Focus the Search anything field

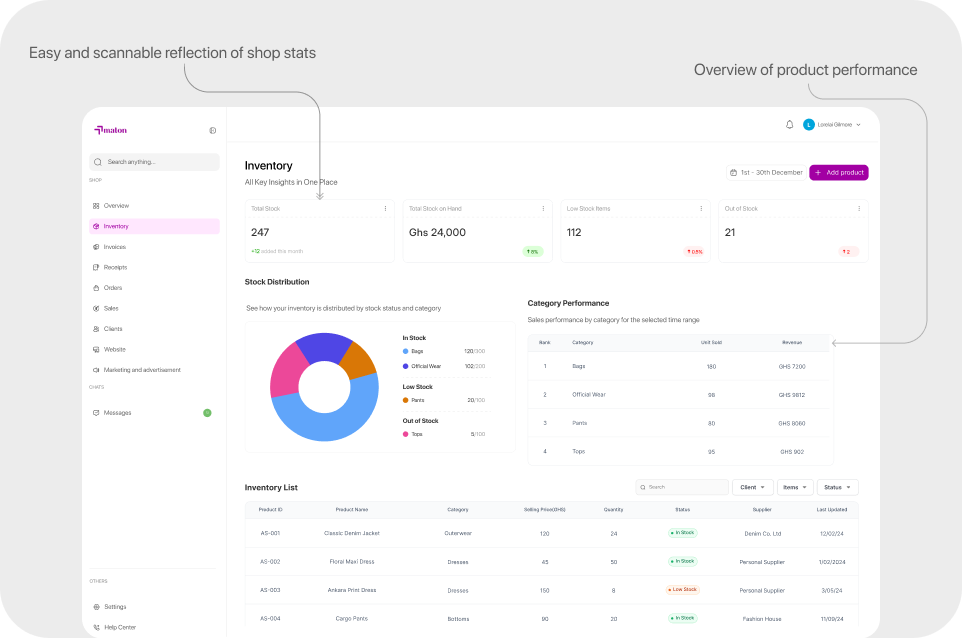[154, 162]
